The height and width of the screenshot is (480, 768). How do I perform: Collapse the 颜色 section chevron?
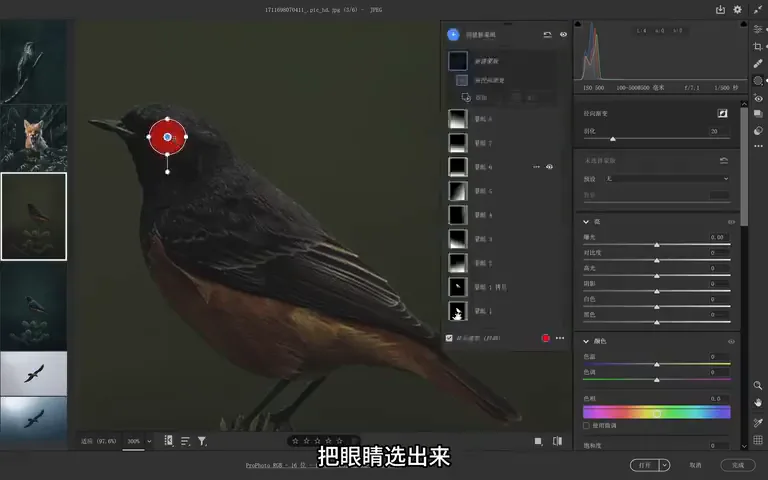[x=586, y=341]
